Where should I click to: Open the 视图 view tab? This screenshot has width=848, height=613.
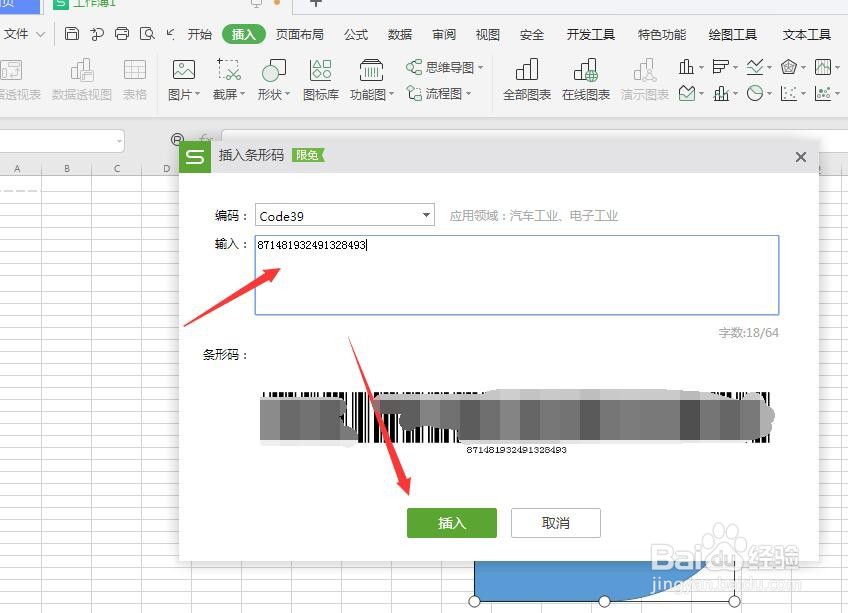coord(487,34)
